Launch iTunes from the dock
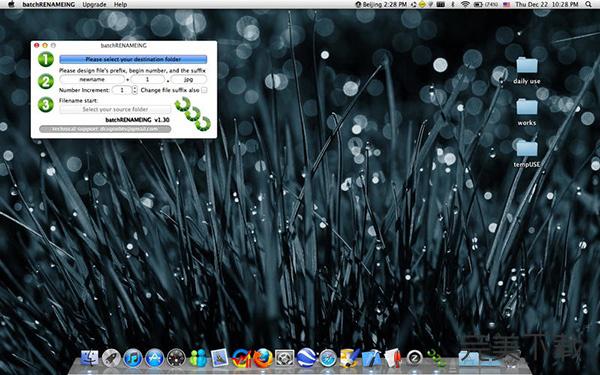This screenshot has width=600, height=375. 133,359
